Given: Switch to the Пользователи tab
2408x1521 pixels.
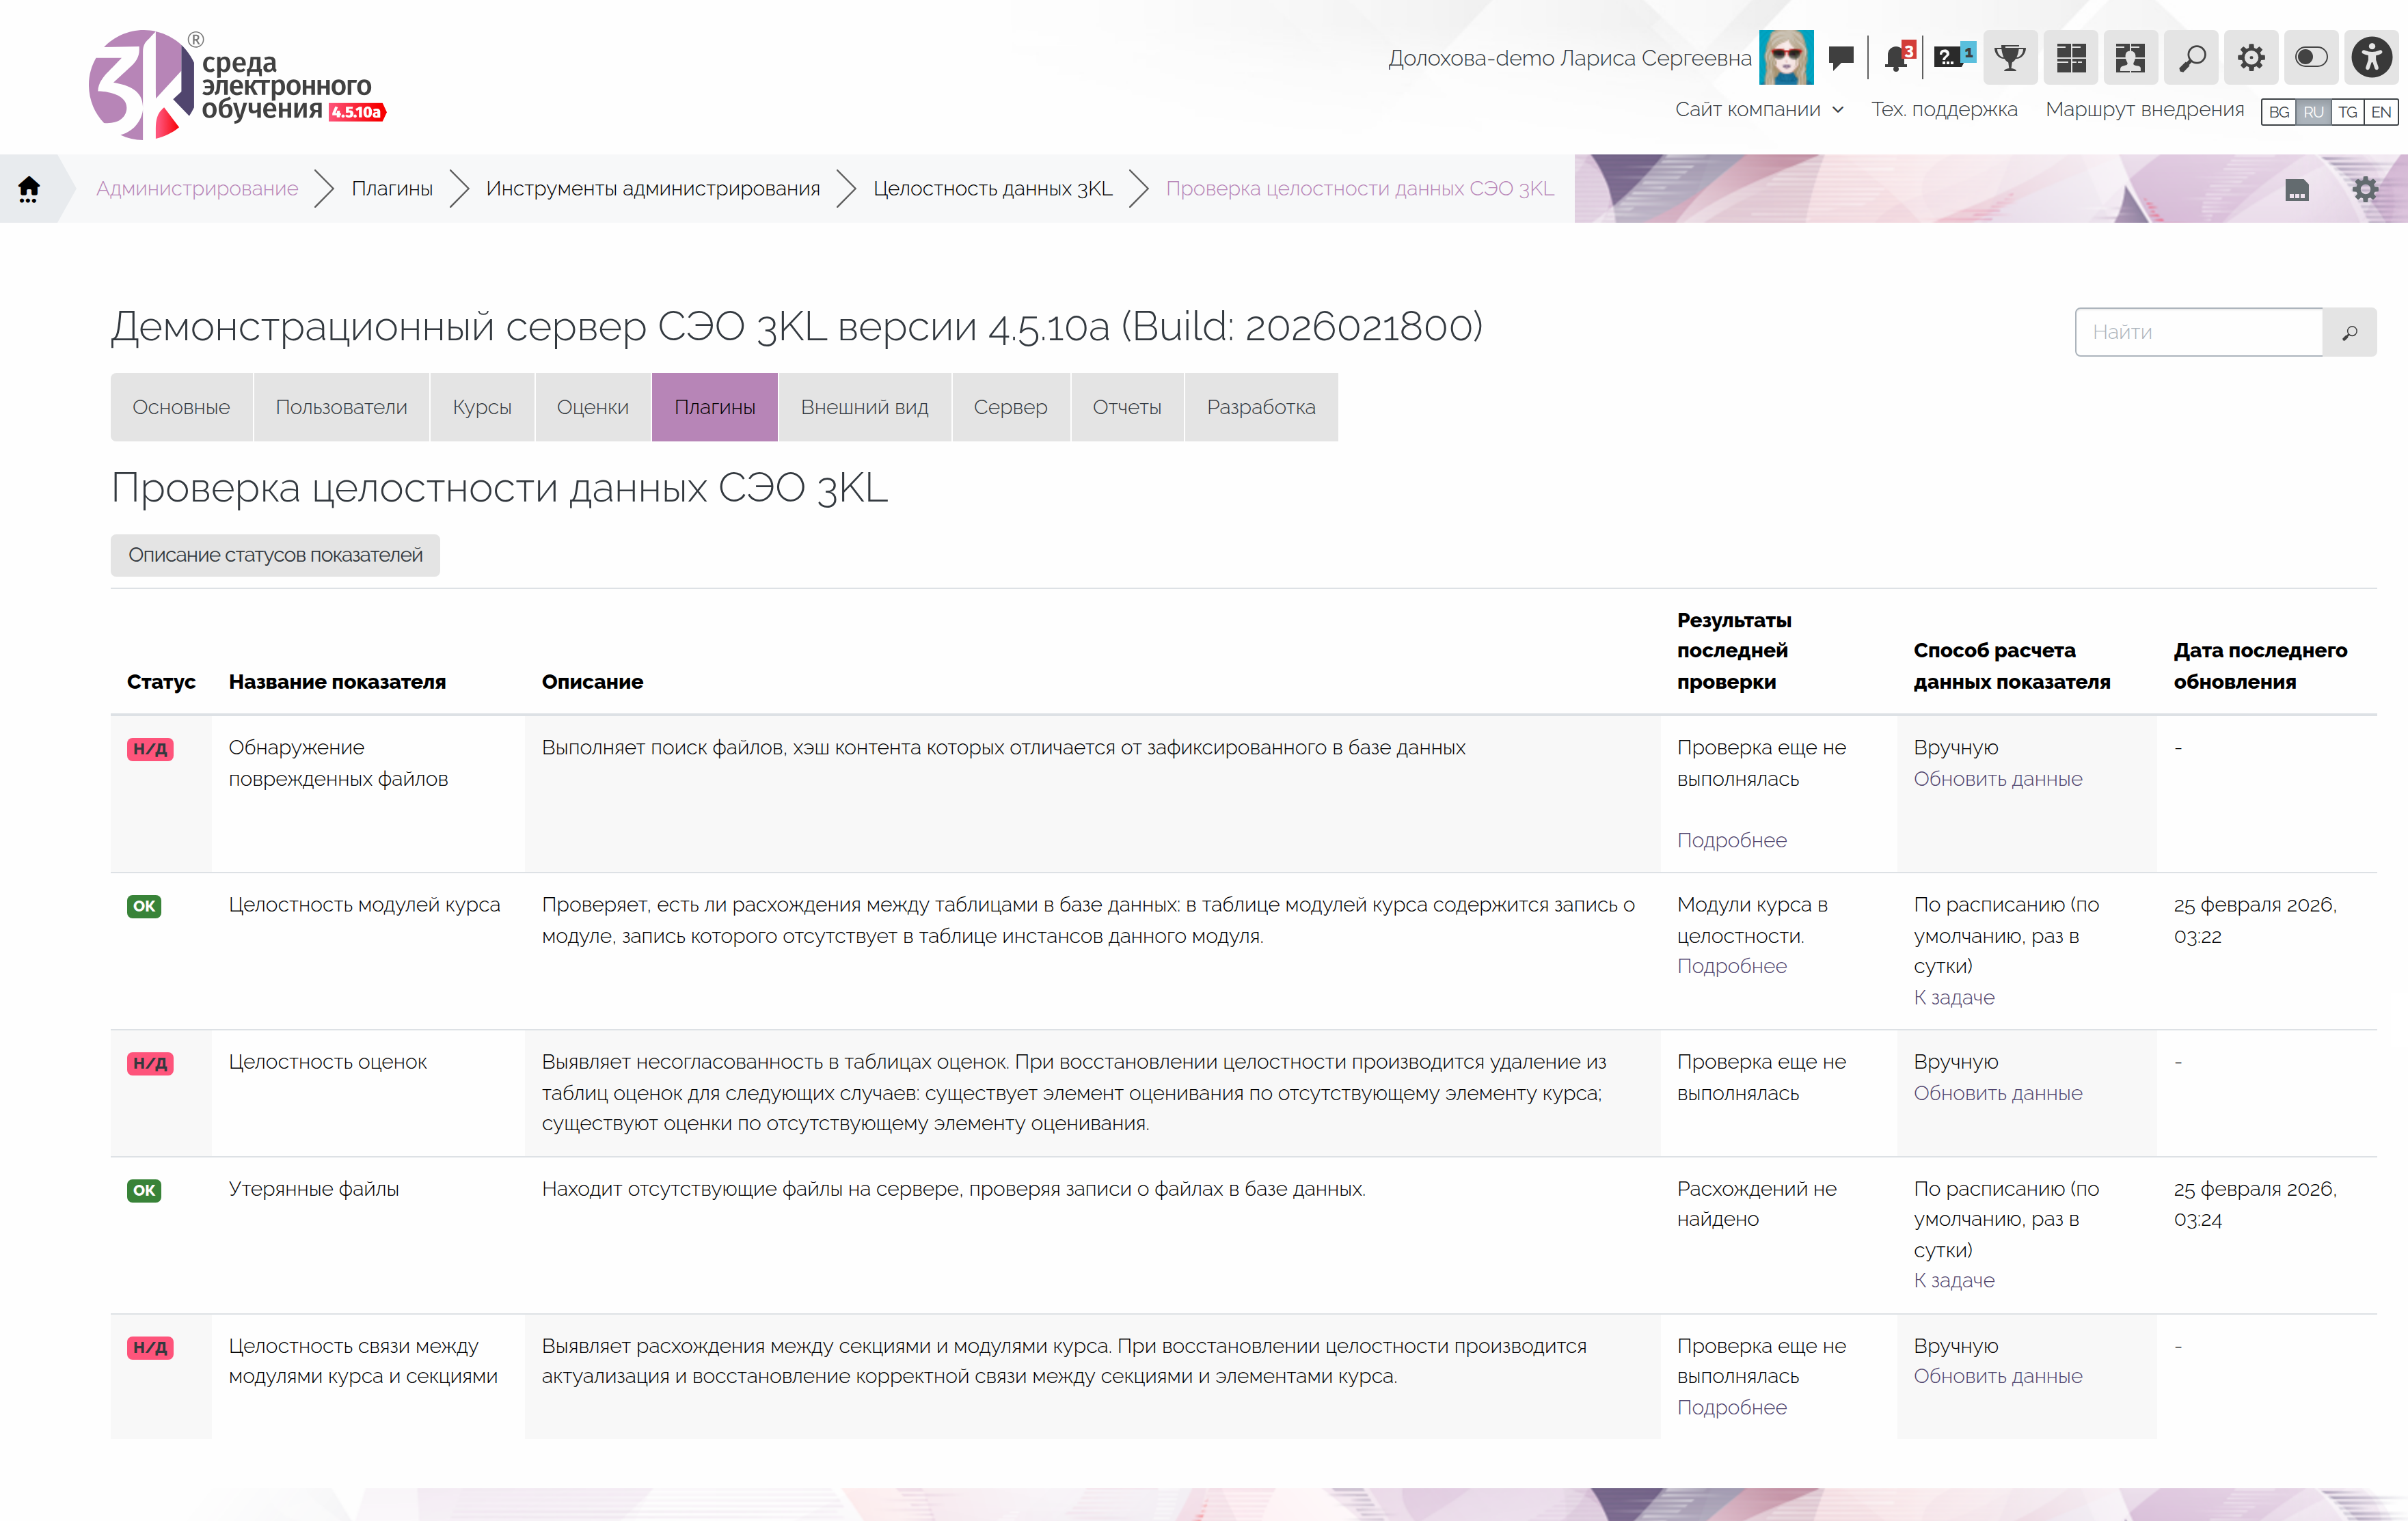Looking at the screenshot, I should [342, 407].
